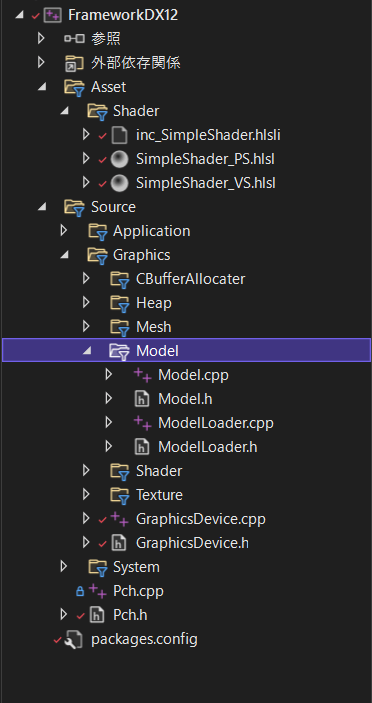Expand the Application folder
372x703 pixels.
coord(64,230)
